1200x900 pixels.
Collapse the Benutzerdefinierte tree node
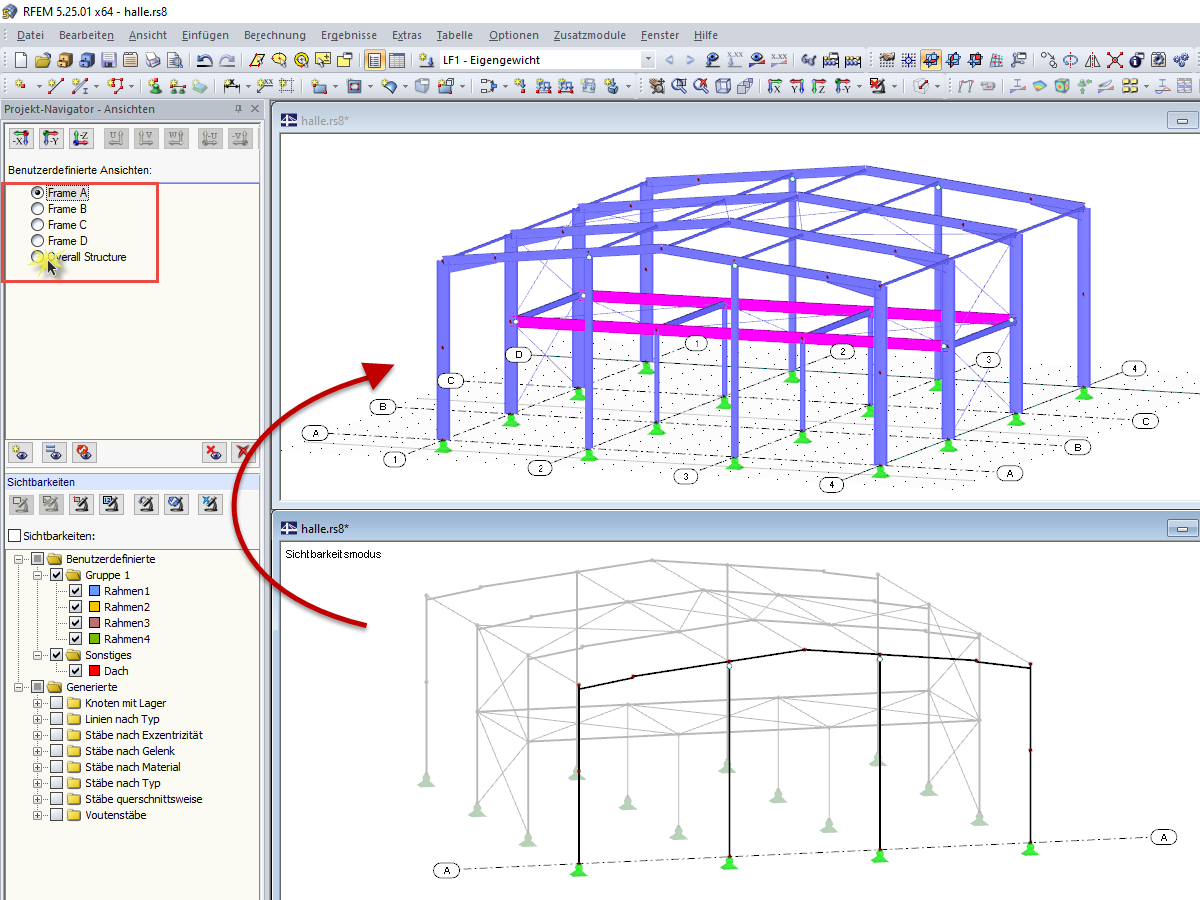click(x=19, y=559)
